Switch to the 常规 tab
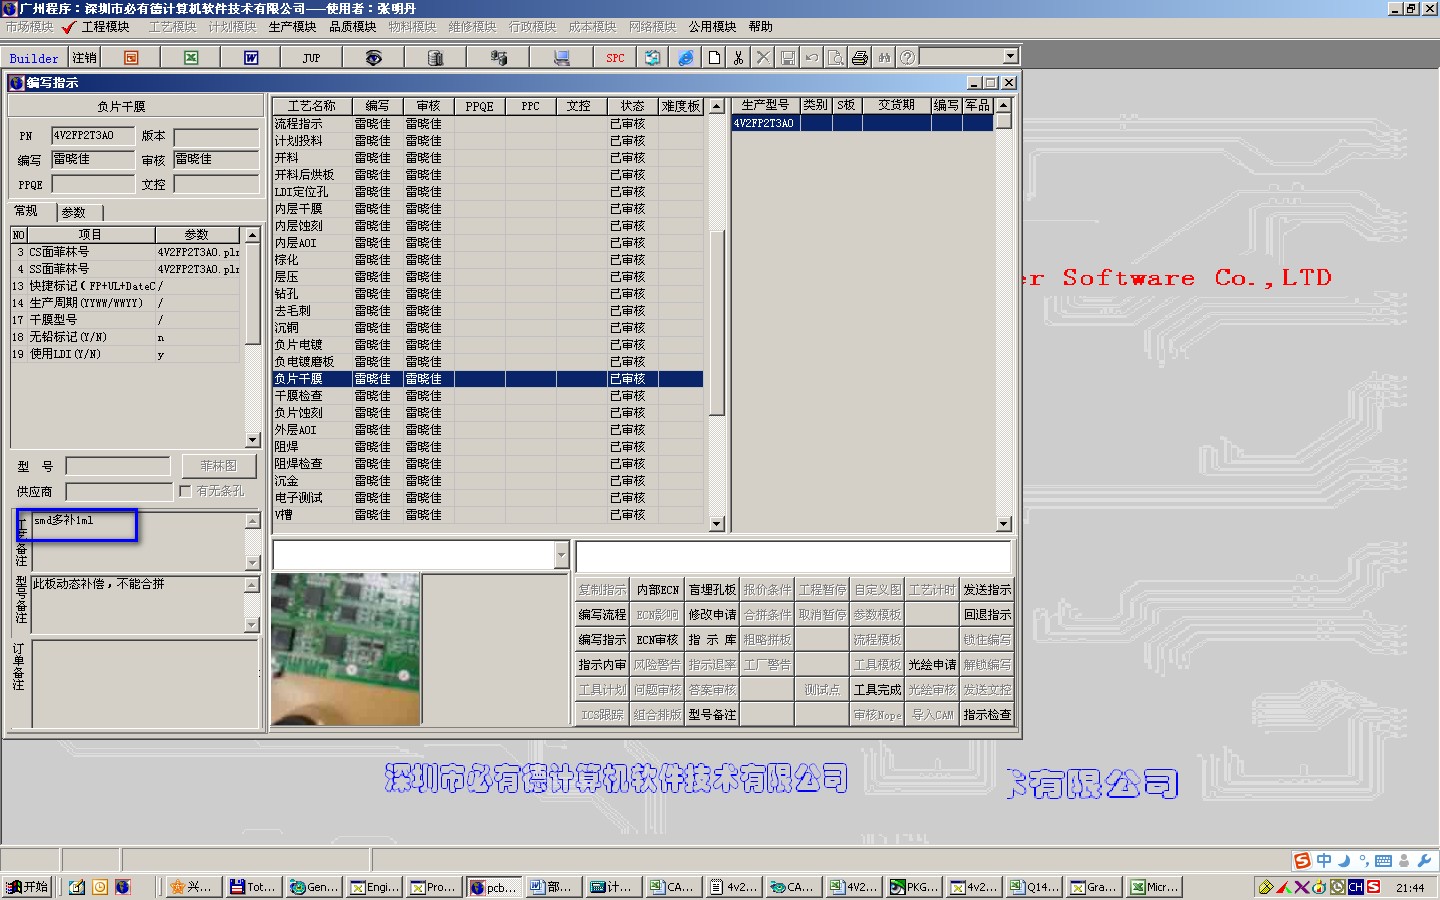 point(26,211)
